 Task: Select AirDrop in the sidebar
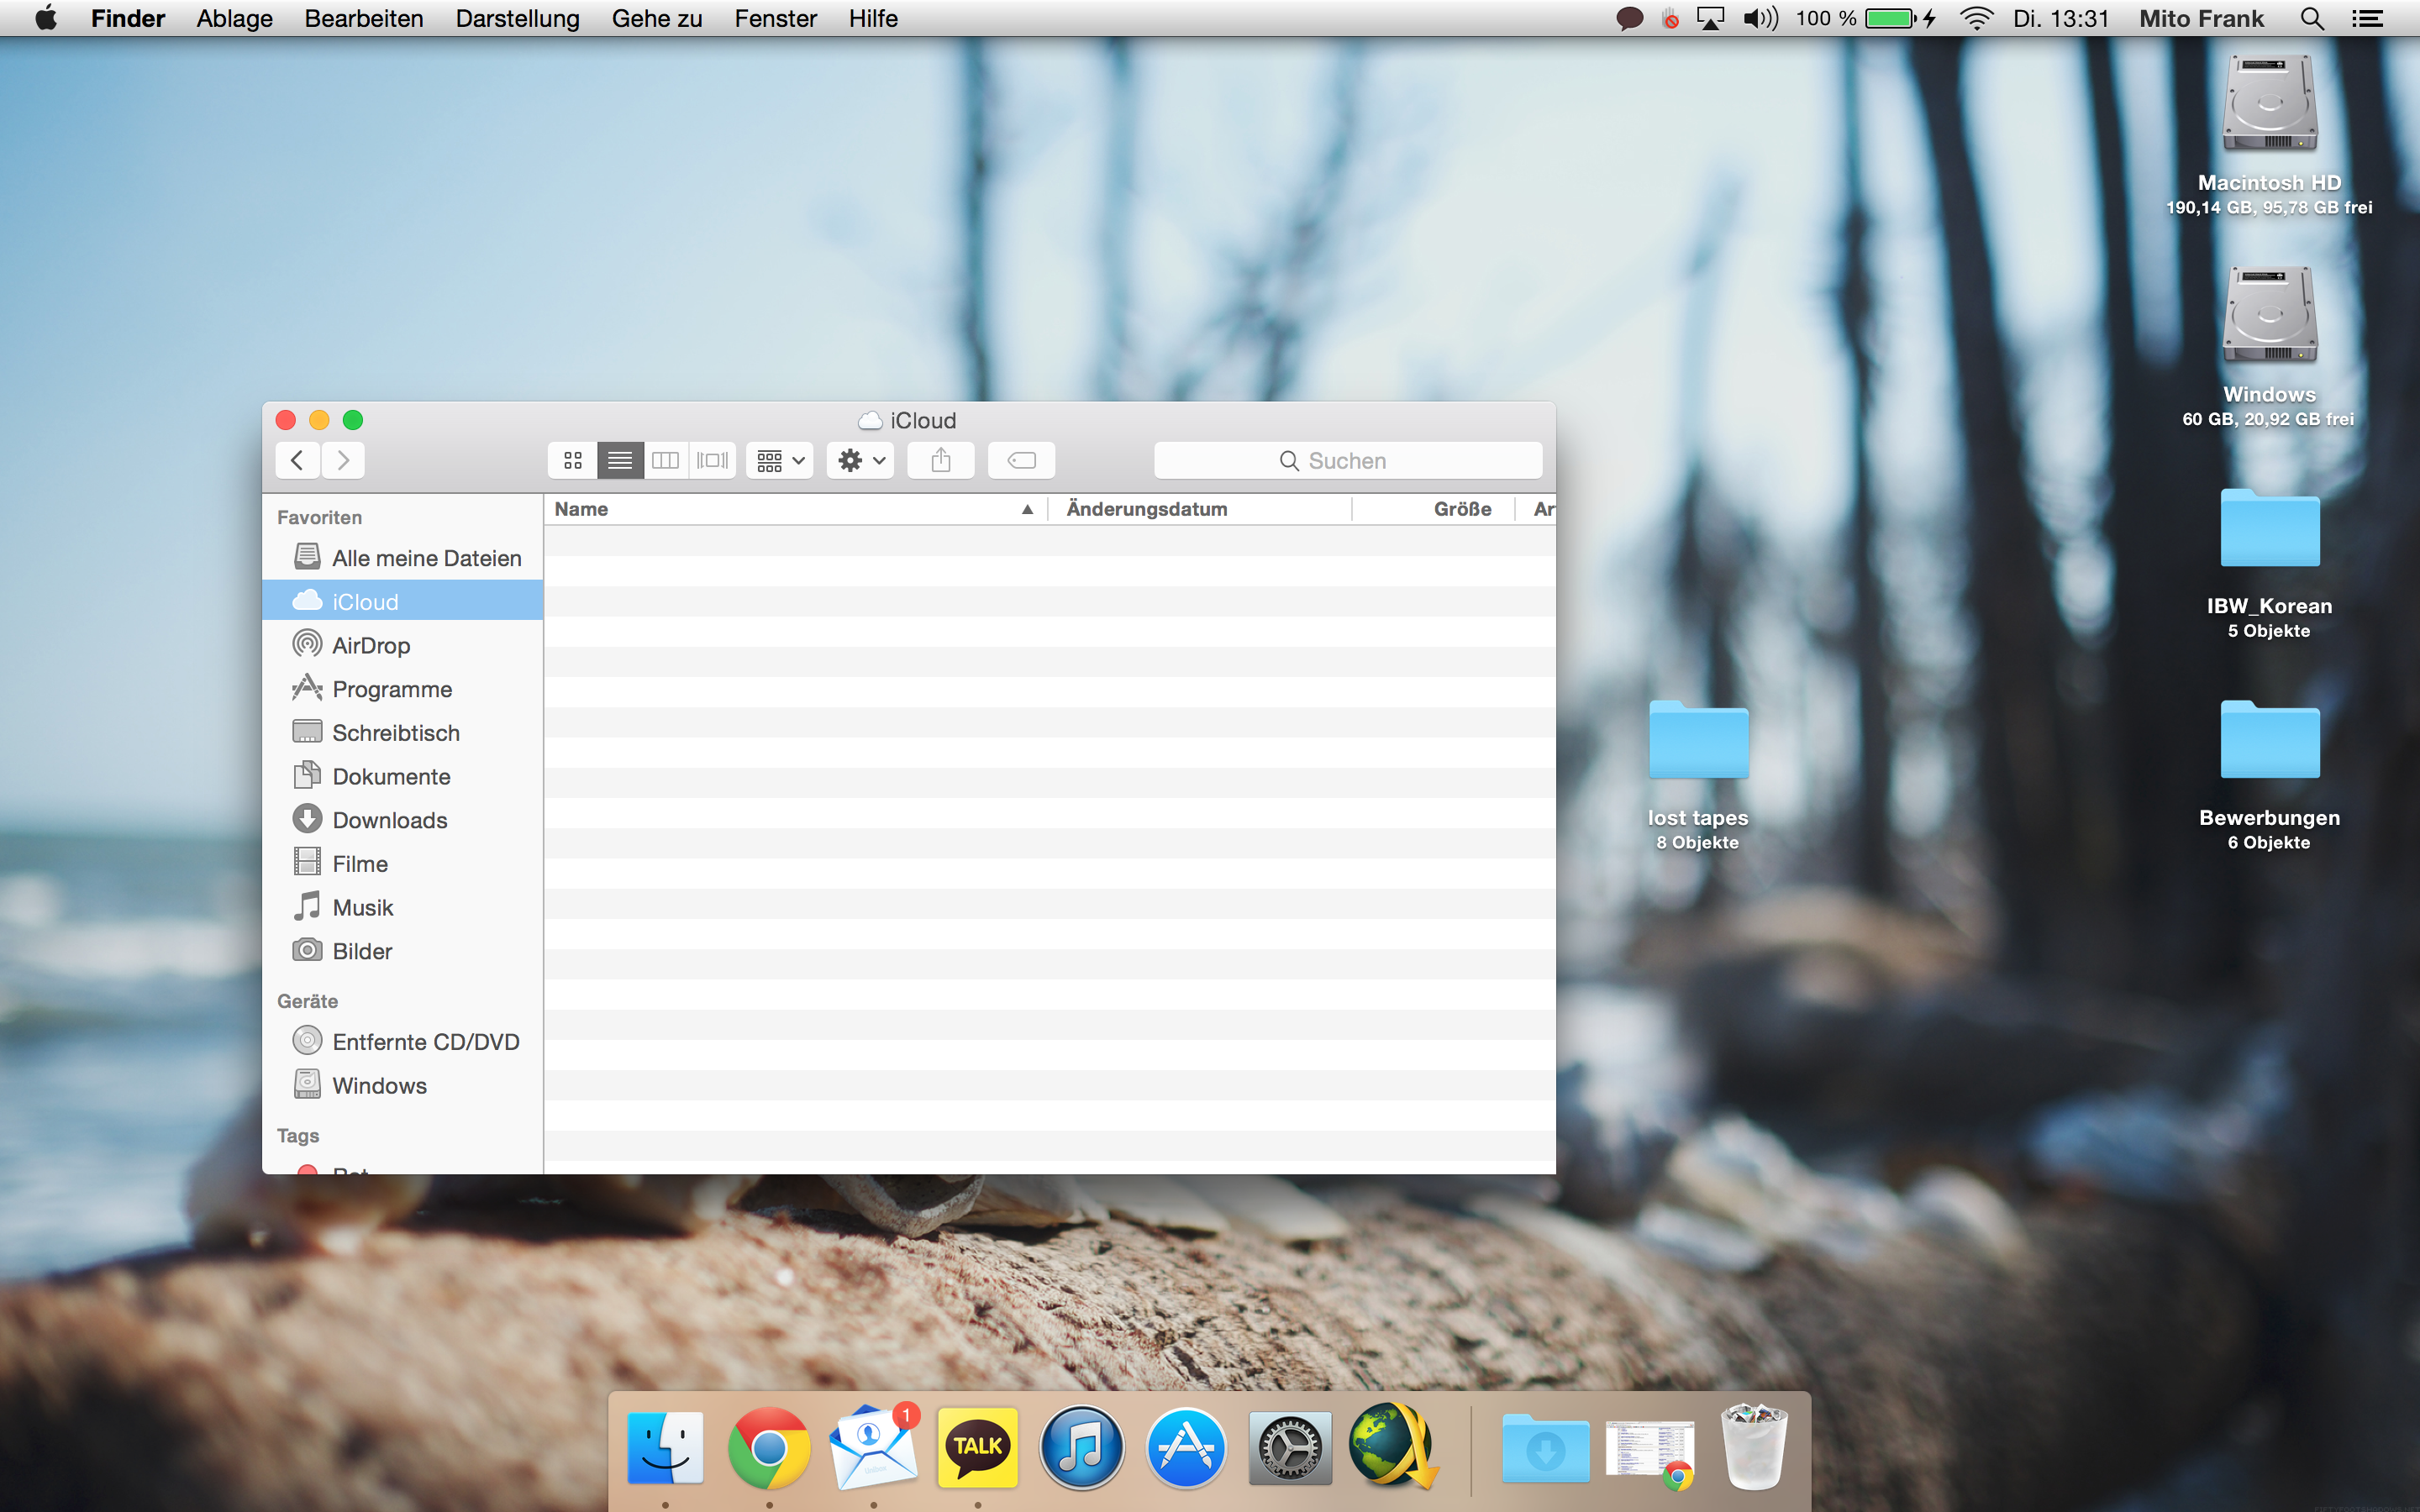pos(370,646)
